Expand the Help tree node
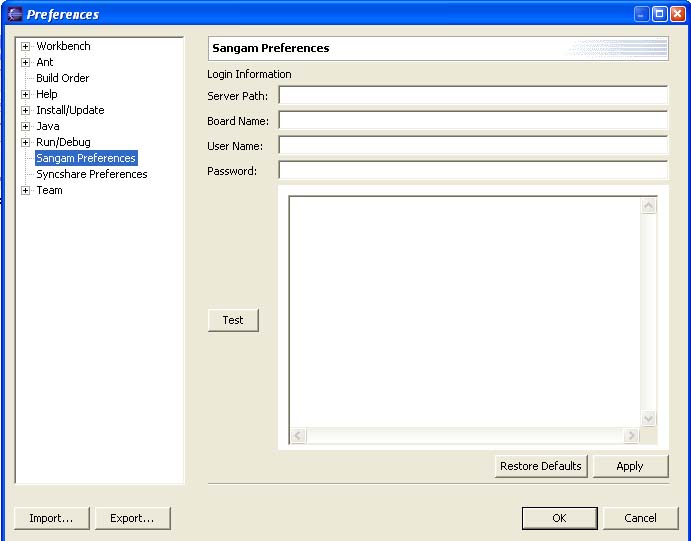The height and width of the screenshot is (541, 691). pos(26,94)
